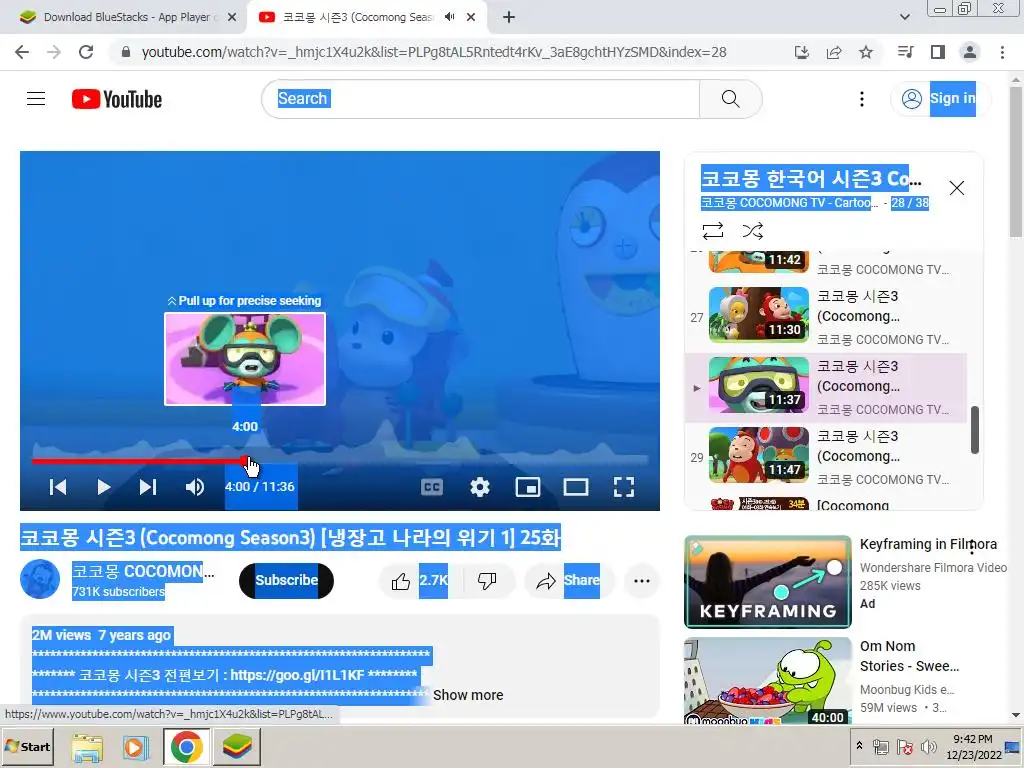
Task: Click the install/download page icon in address bar
Action: click(x=801, y=52)
